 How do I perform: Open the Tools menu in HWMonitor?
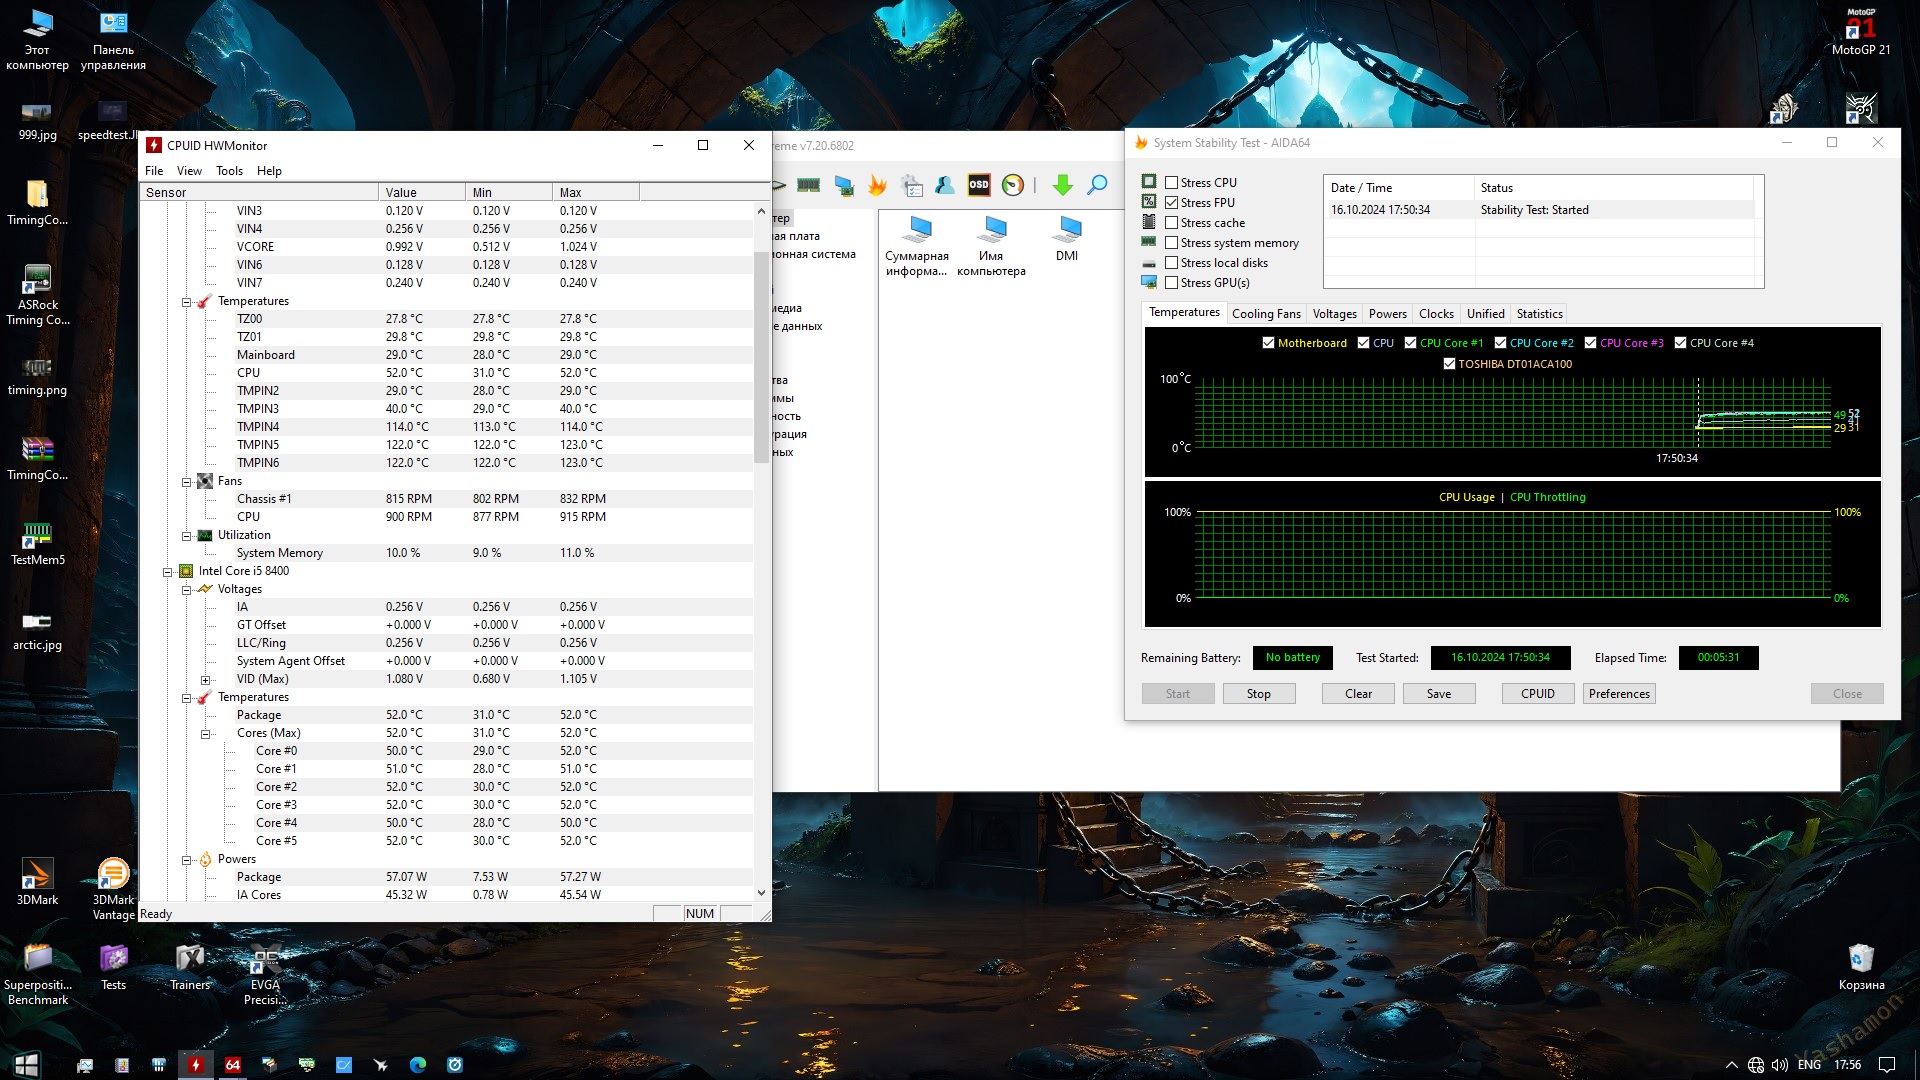[x=229, y=171]
